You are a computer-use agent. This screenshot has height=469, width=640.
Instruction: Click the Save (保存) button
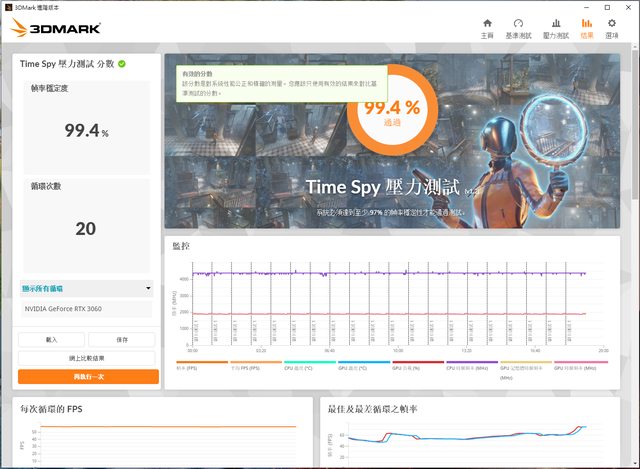click(122, 340)
